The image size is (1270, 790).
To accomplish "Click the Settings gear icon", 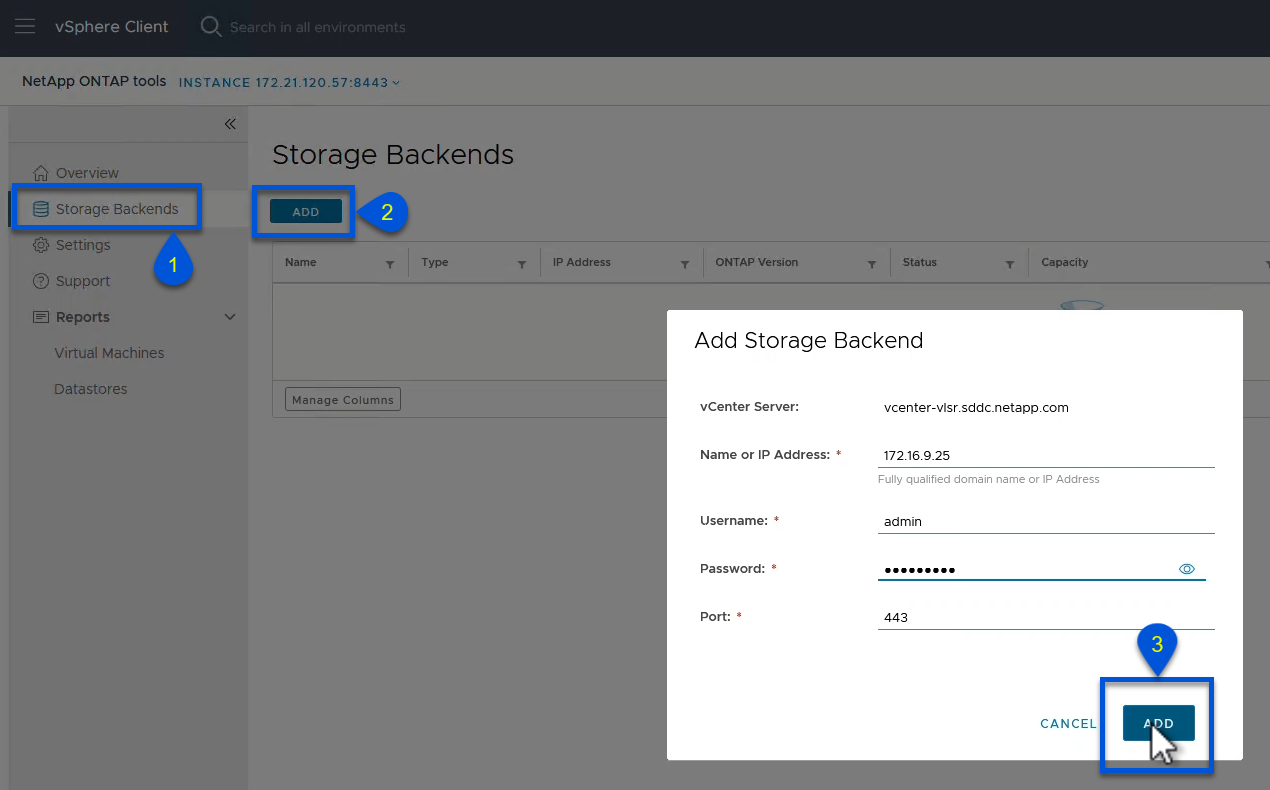I will [41, 245].
